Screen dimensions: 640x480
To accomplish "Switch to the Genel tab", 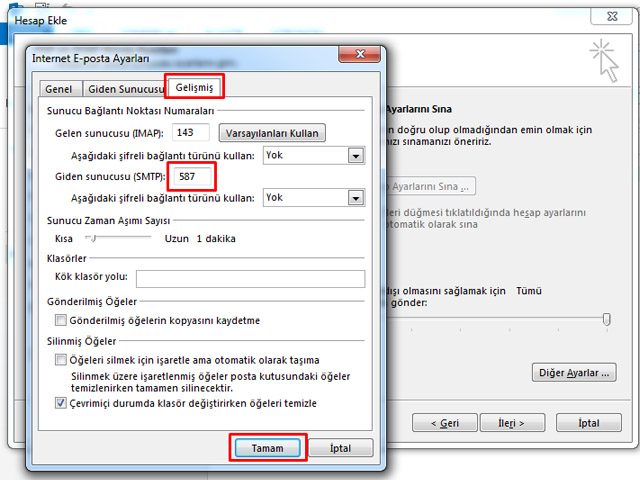I will 59,88.
